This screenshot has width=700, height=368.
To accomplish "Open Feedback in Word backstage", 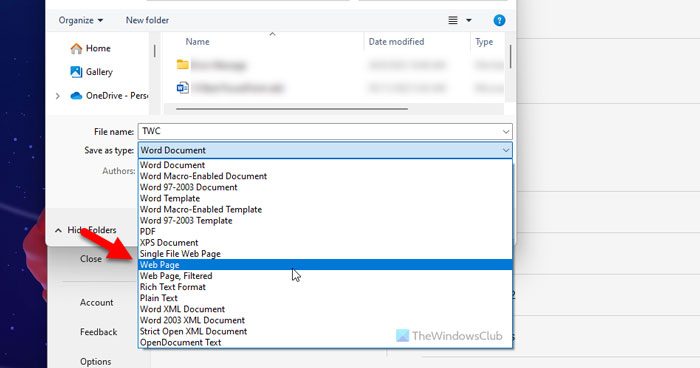I will (x=99, y=332).
